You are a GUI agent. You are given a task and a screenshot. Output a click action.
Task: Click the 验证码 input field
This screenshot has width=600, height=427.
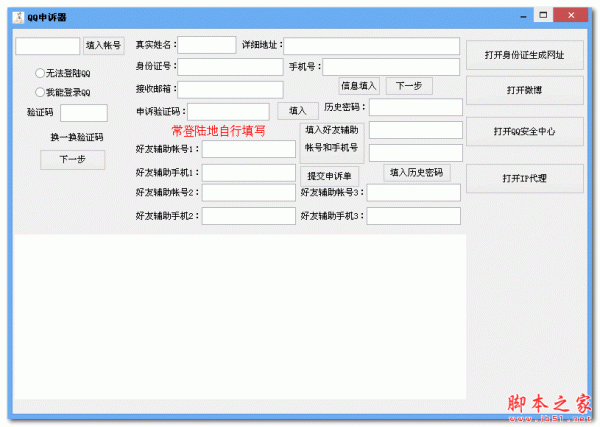[x=84, y=113]
